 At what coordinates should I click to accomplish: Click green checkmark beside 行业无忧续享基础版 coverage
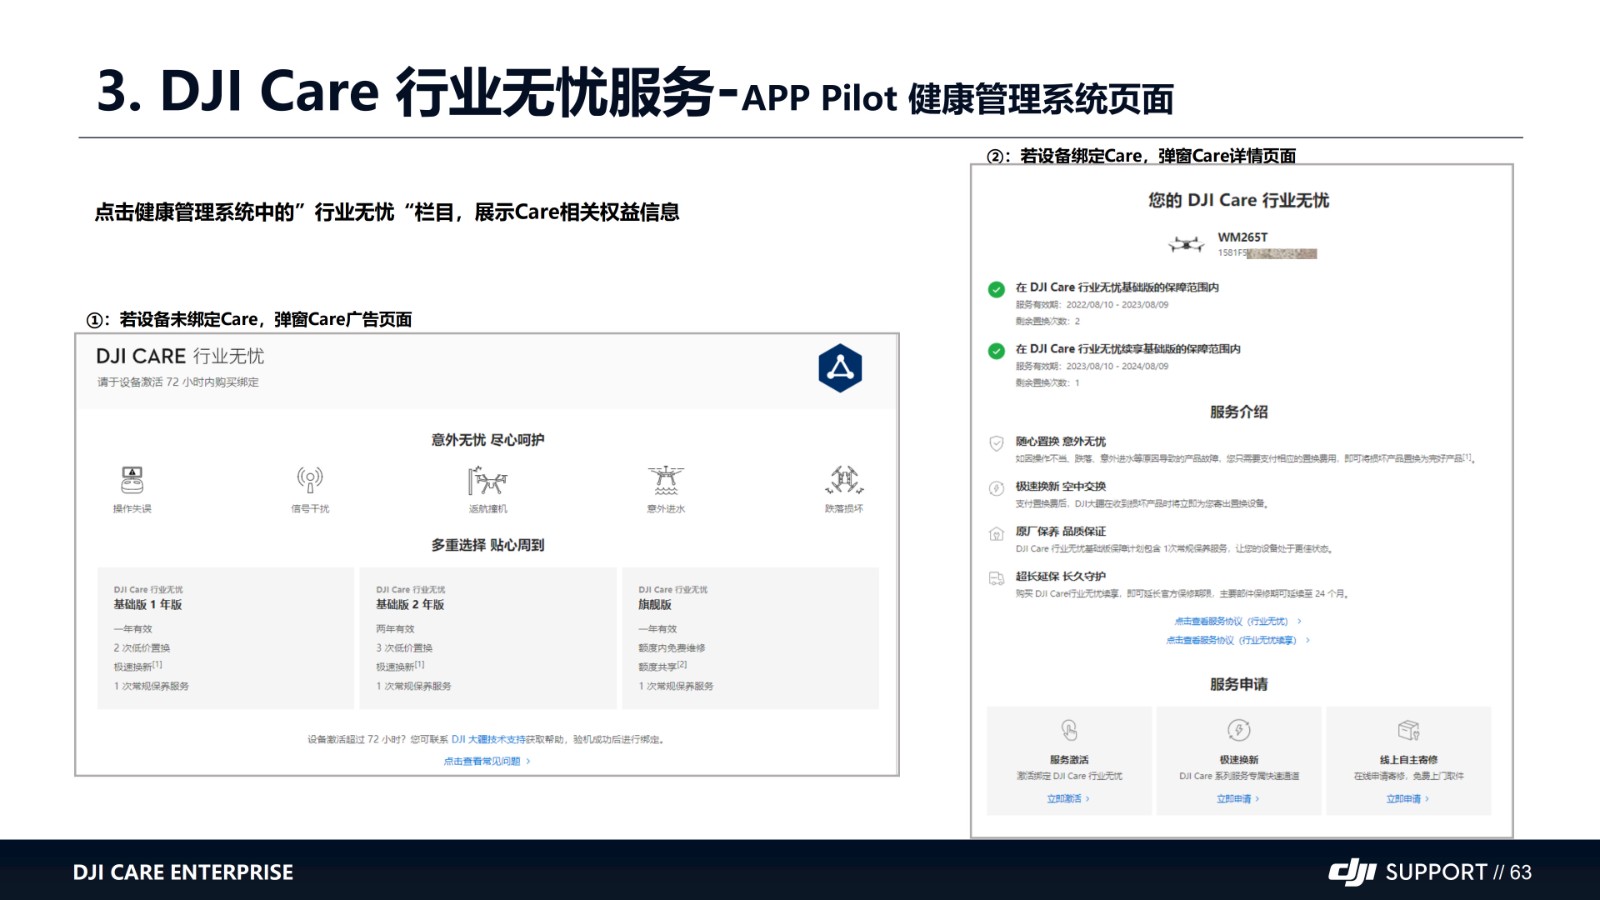click(x=996, y=351)
